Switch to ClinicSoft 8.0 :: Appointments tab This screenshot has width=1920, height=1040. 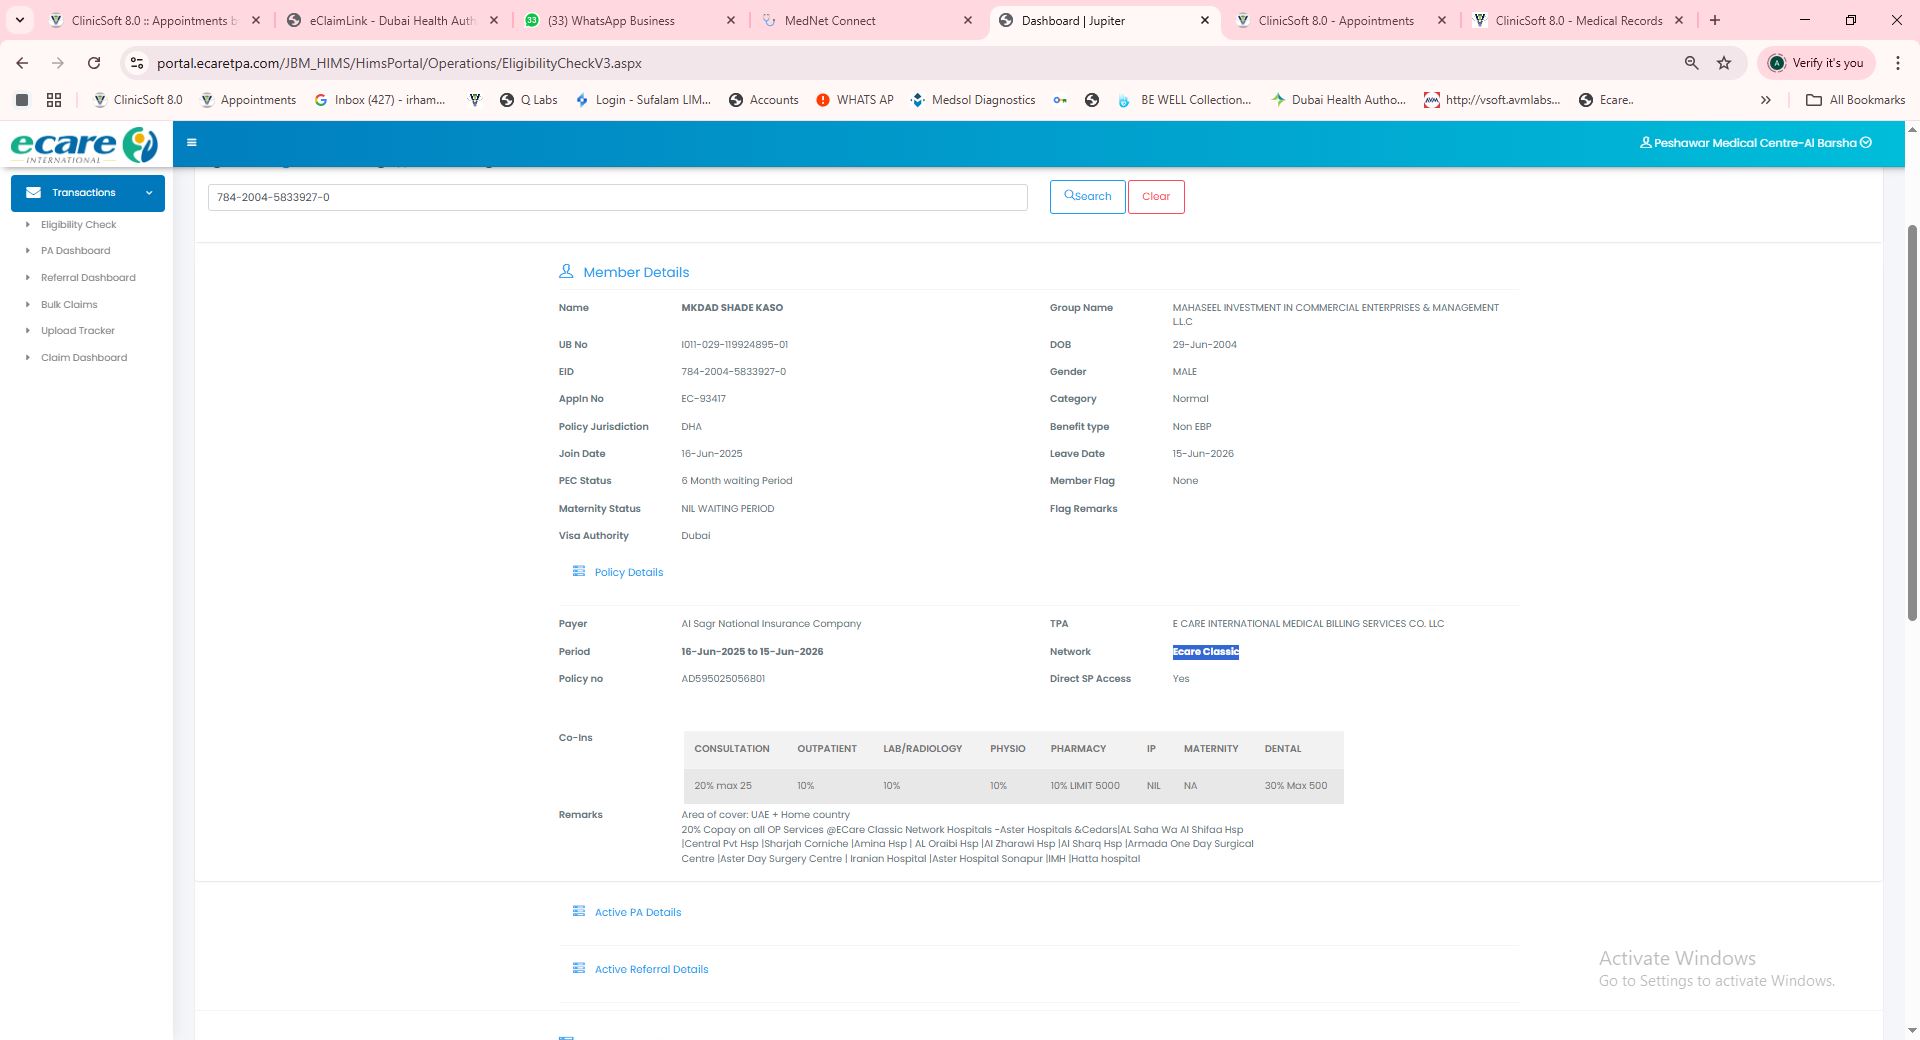[x=154, y=20]
